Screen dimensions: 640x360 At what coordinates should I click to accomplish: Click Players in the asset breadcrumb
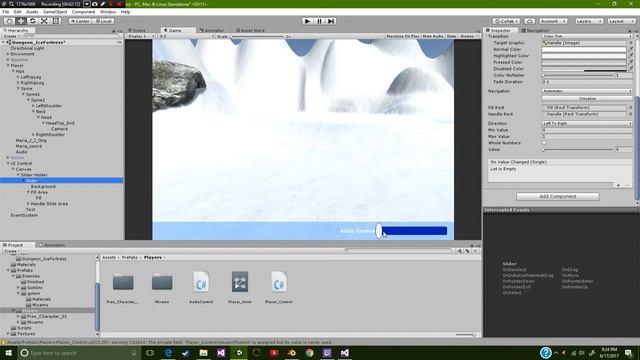point(153,258)
